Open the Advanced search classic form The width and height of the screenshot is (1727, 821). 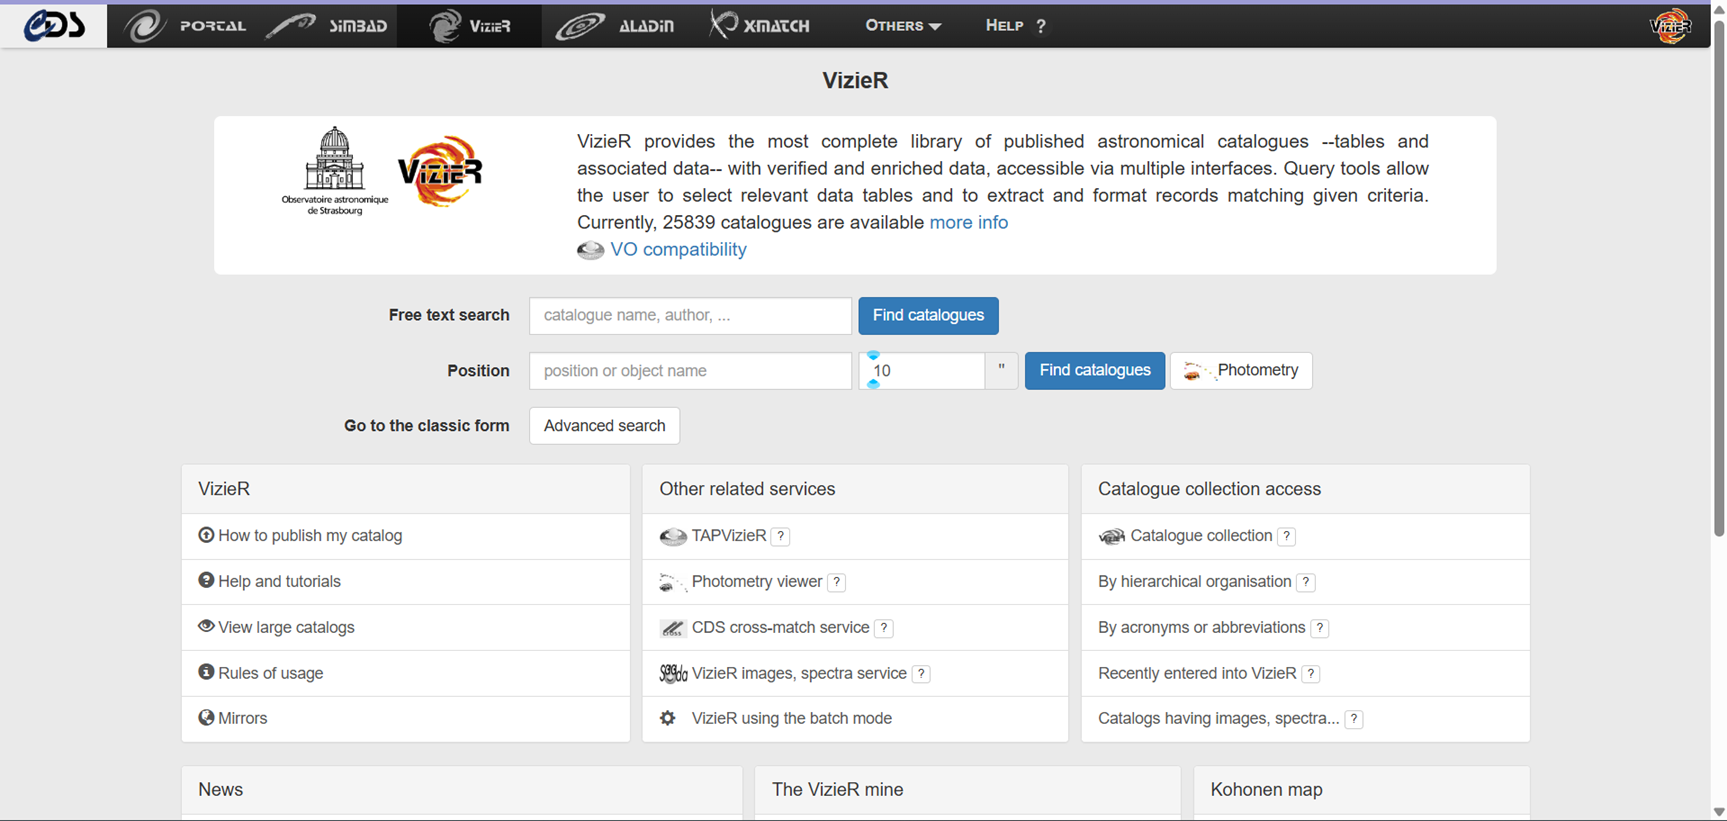pos(604,426)
